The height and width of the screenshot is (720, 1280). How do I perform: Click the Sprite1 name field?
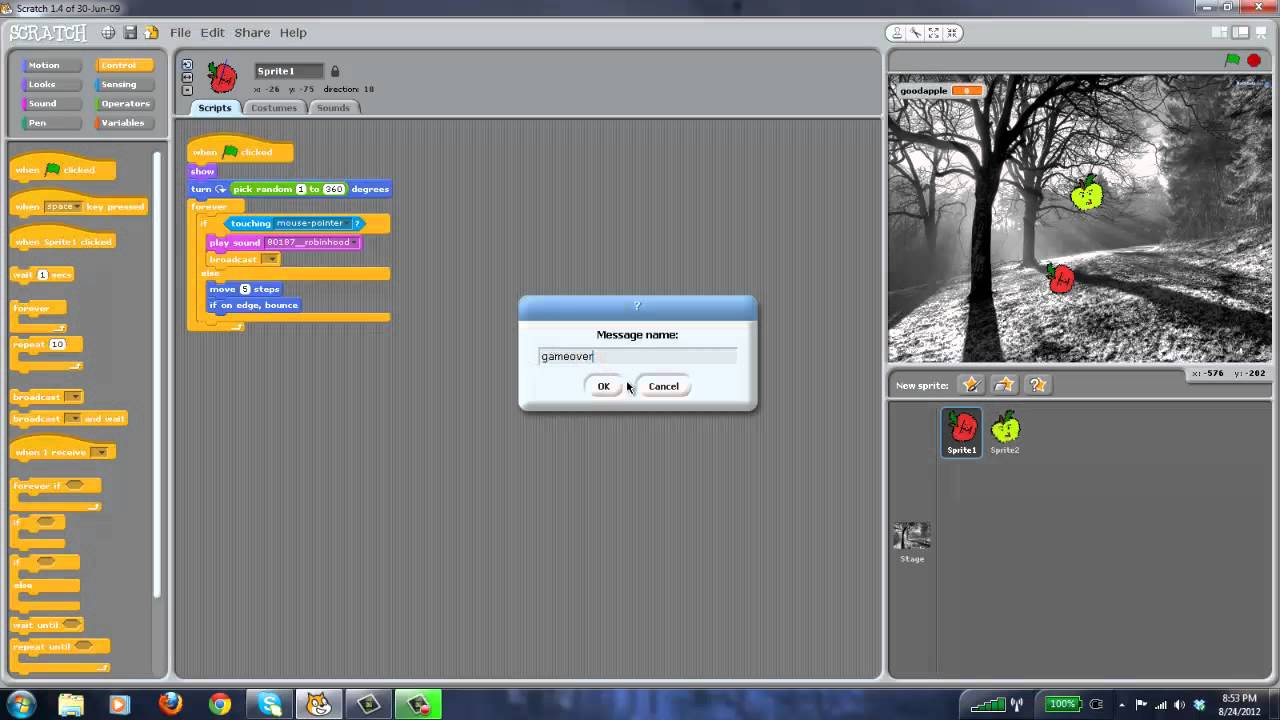click(x=289, y=71)
